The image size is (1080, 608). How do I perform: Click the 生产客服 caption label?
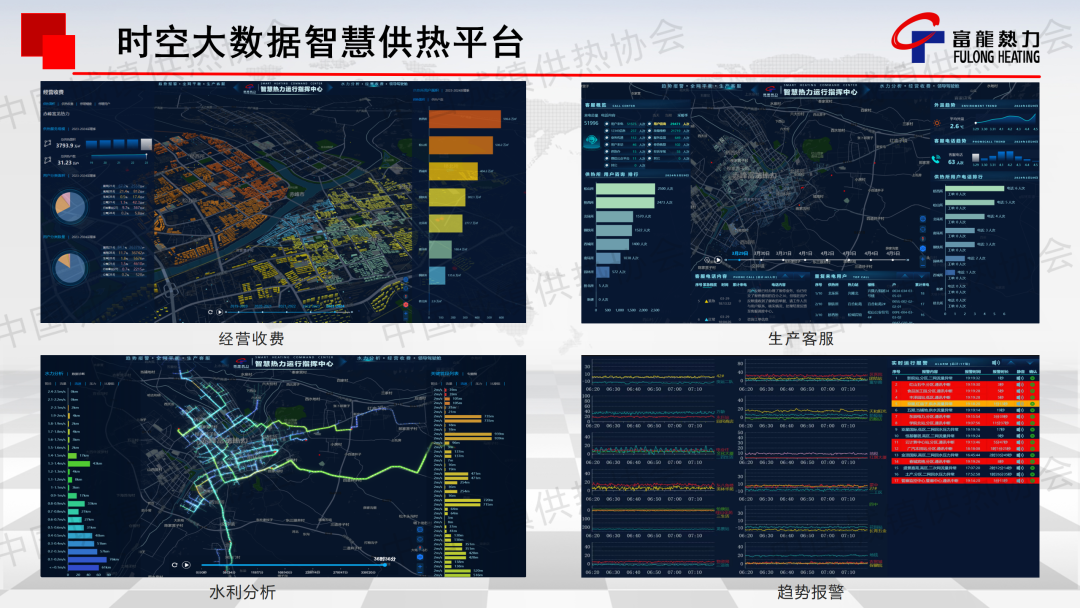point(801,339)
